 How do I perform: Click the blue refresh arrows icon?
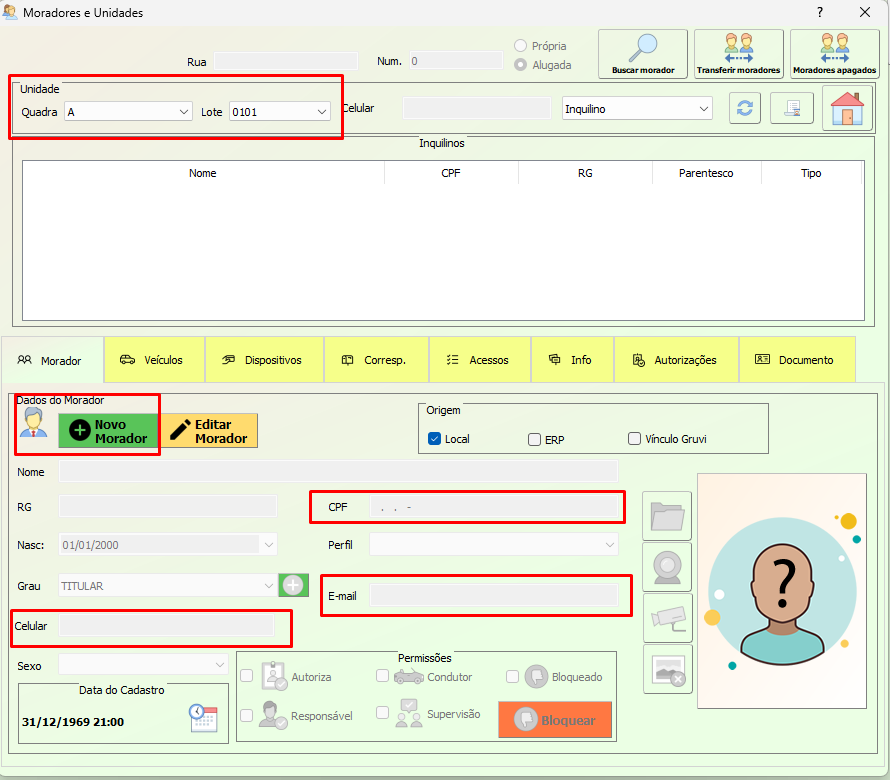(743, 109)
